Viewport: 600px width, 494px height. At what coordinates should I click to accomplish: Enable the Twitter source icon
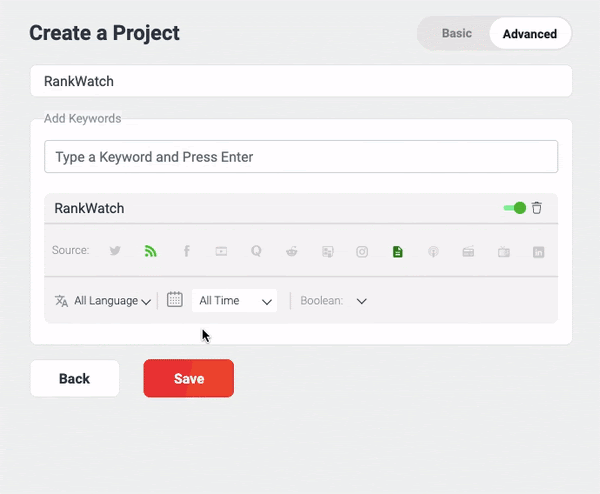(115, 251)
